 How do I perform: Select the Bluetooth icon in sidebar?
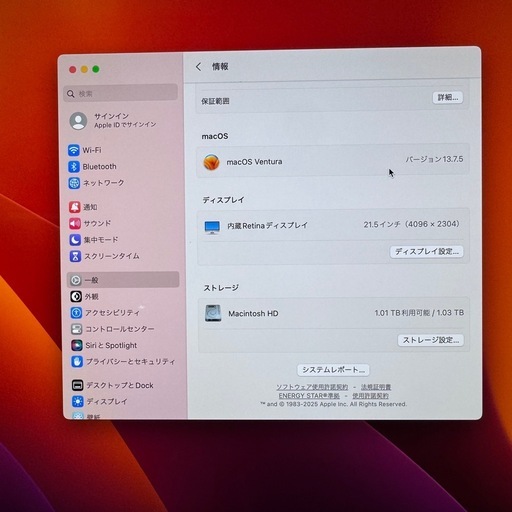coord(74,166)
